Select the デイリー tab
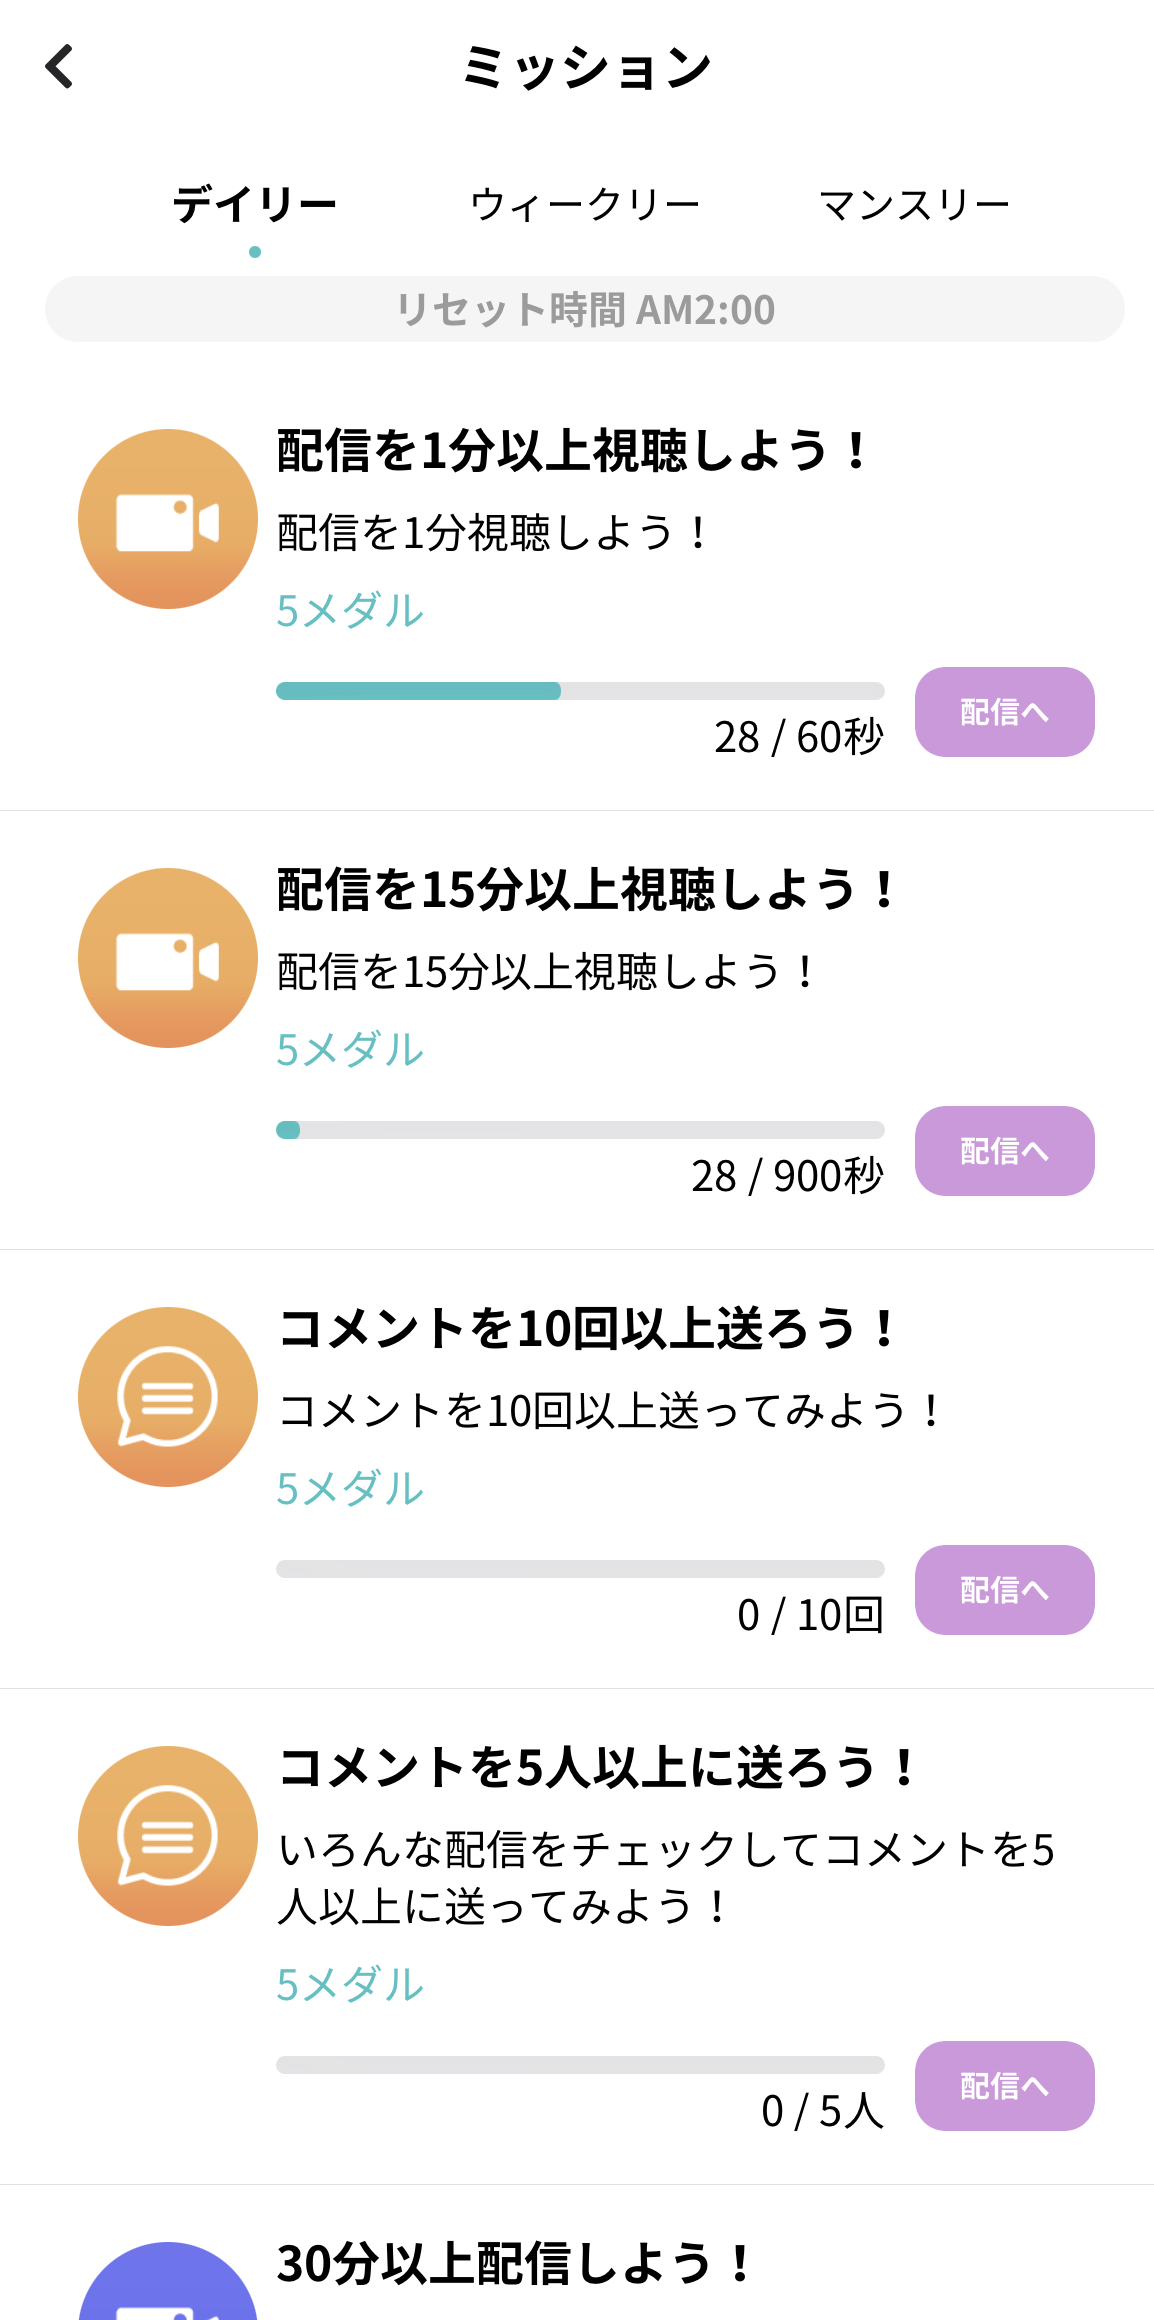This screenshot has width=1154, height=2320. pyautogui.click(x=255, y=205)
